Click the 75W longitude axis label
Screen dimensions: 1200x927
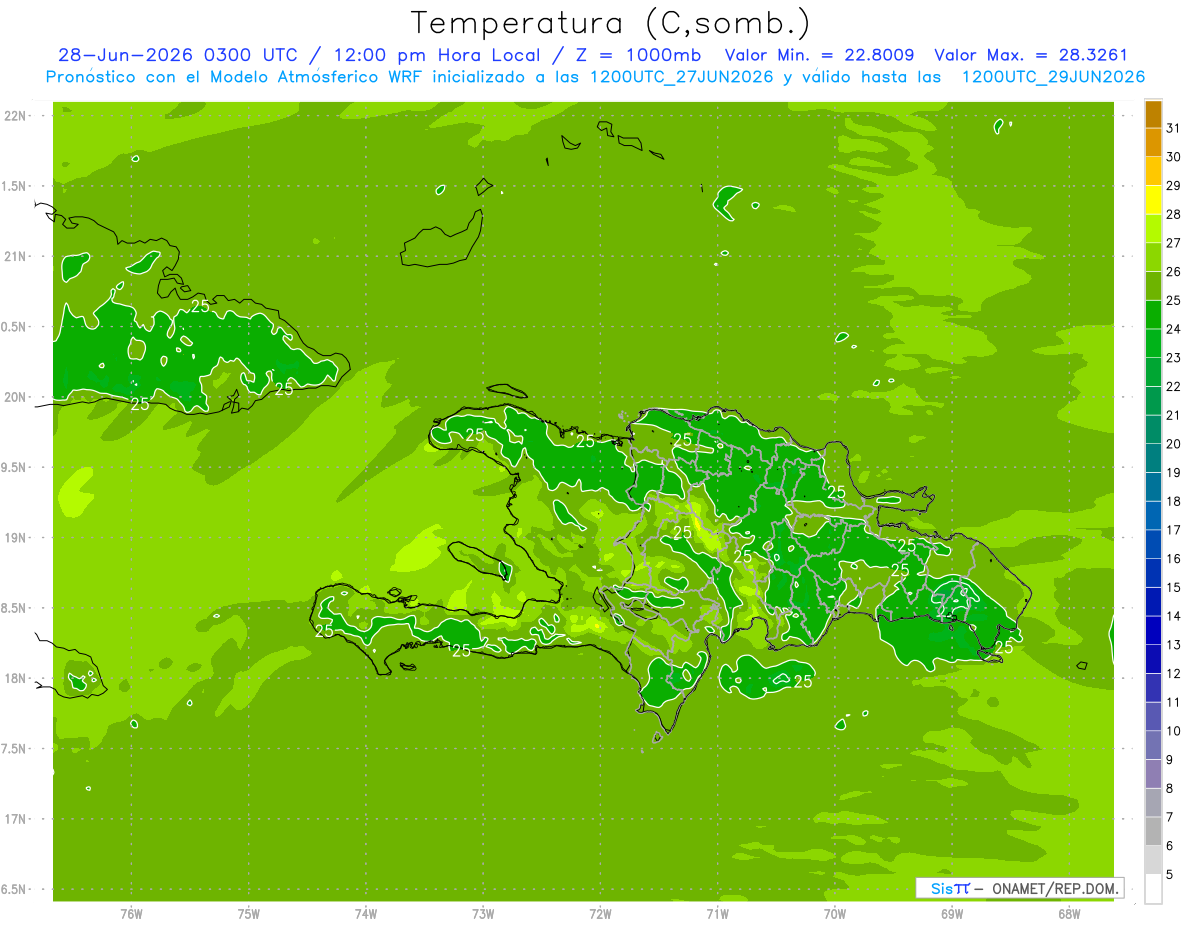(x=249, y=914)
